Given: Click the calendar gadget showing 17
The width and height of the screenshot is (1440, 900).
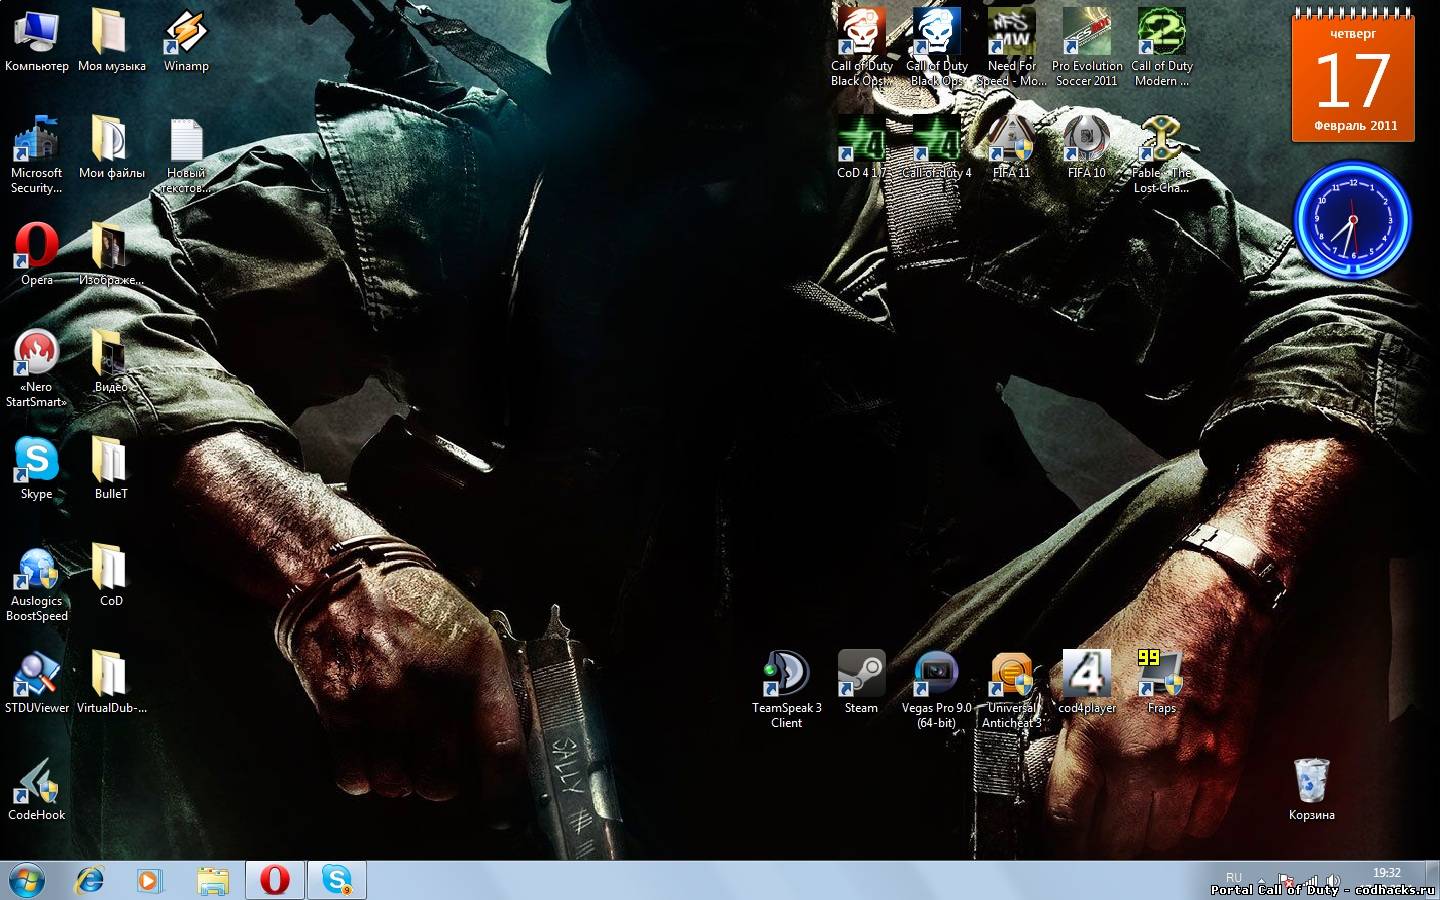Looking at the screenshot, I should [1353, 76].
